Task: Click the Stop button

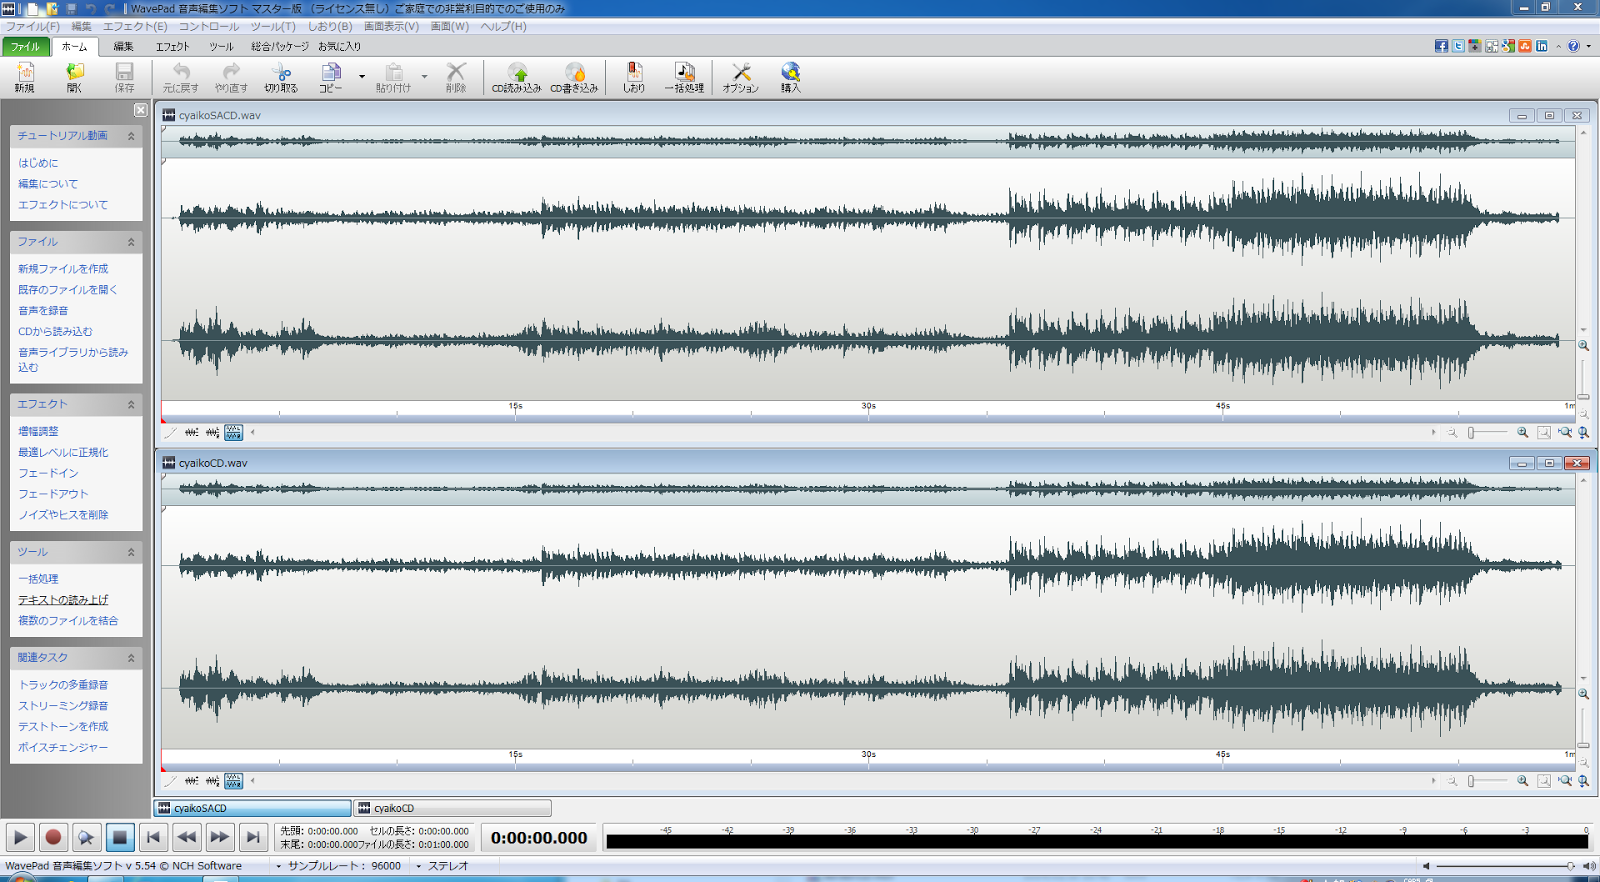Action: (120, 837)
